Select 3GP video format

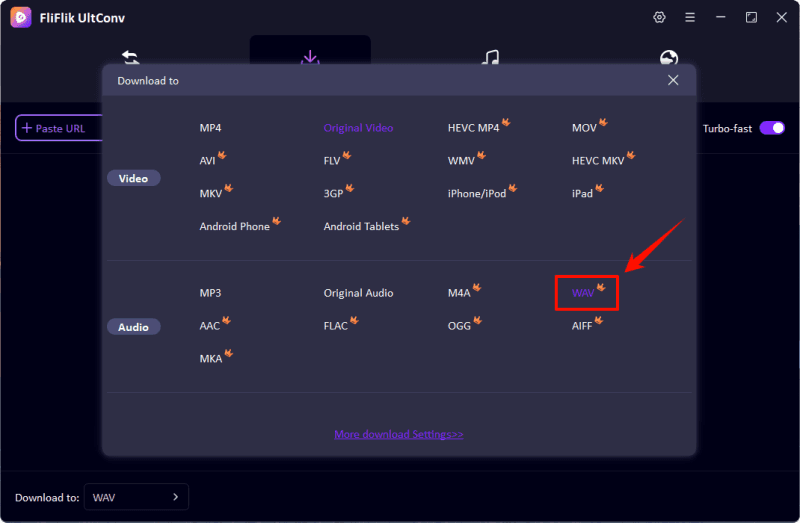pos(333,193)
